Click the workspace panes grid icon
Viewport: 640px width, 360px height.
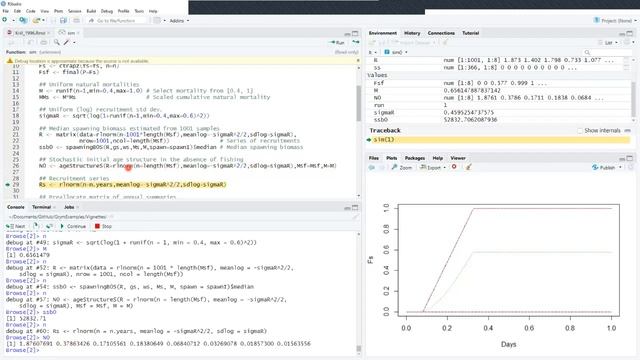coord(157,20)
